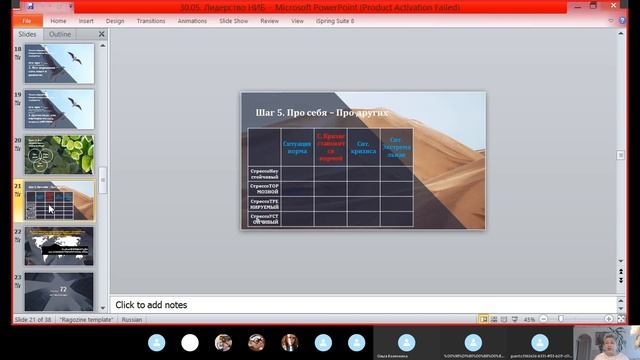The image size is (640, 360).
Task: Click the presenter's webcam video tile
Action: tap(607, 343)
